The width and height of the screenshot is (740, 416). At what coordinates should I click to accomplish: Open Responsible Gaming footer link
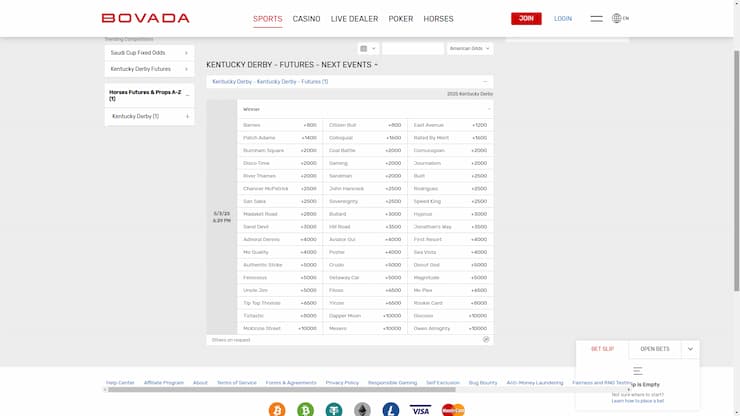tap(392, 382)
